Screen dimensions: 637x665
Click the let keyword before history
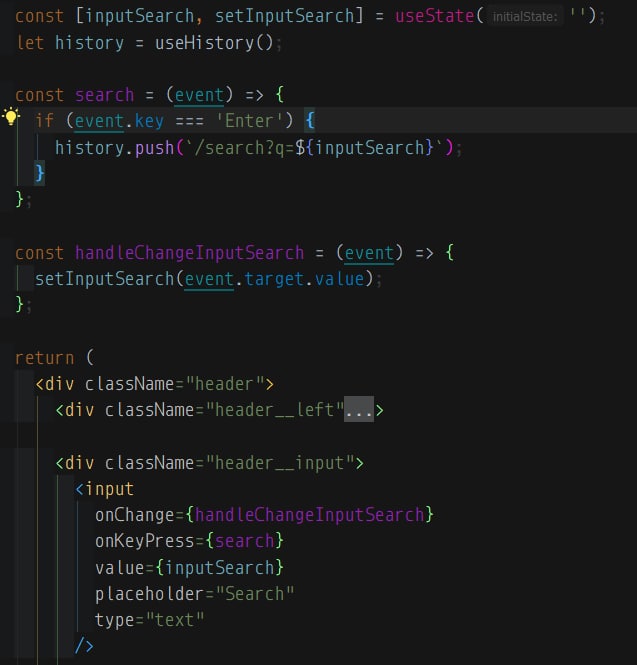click(30, 43)
